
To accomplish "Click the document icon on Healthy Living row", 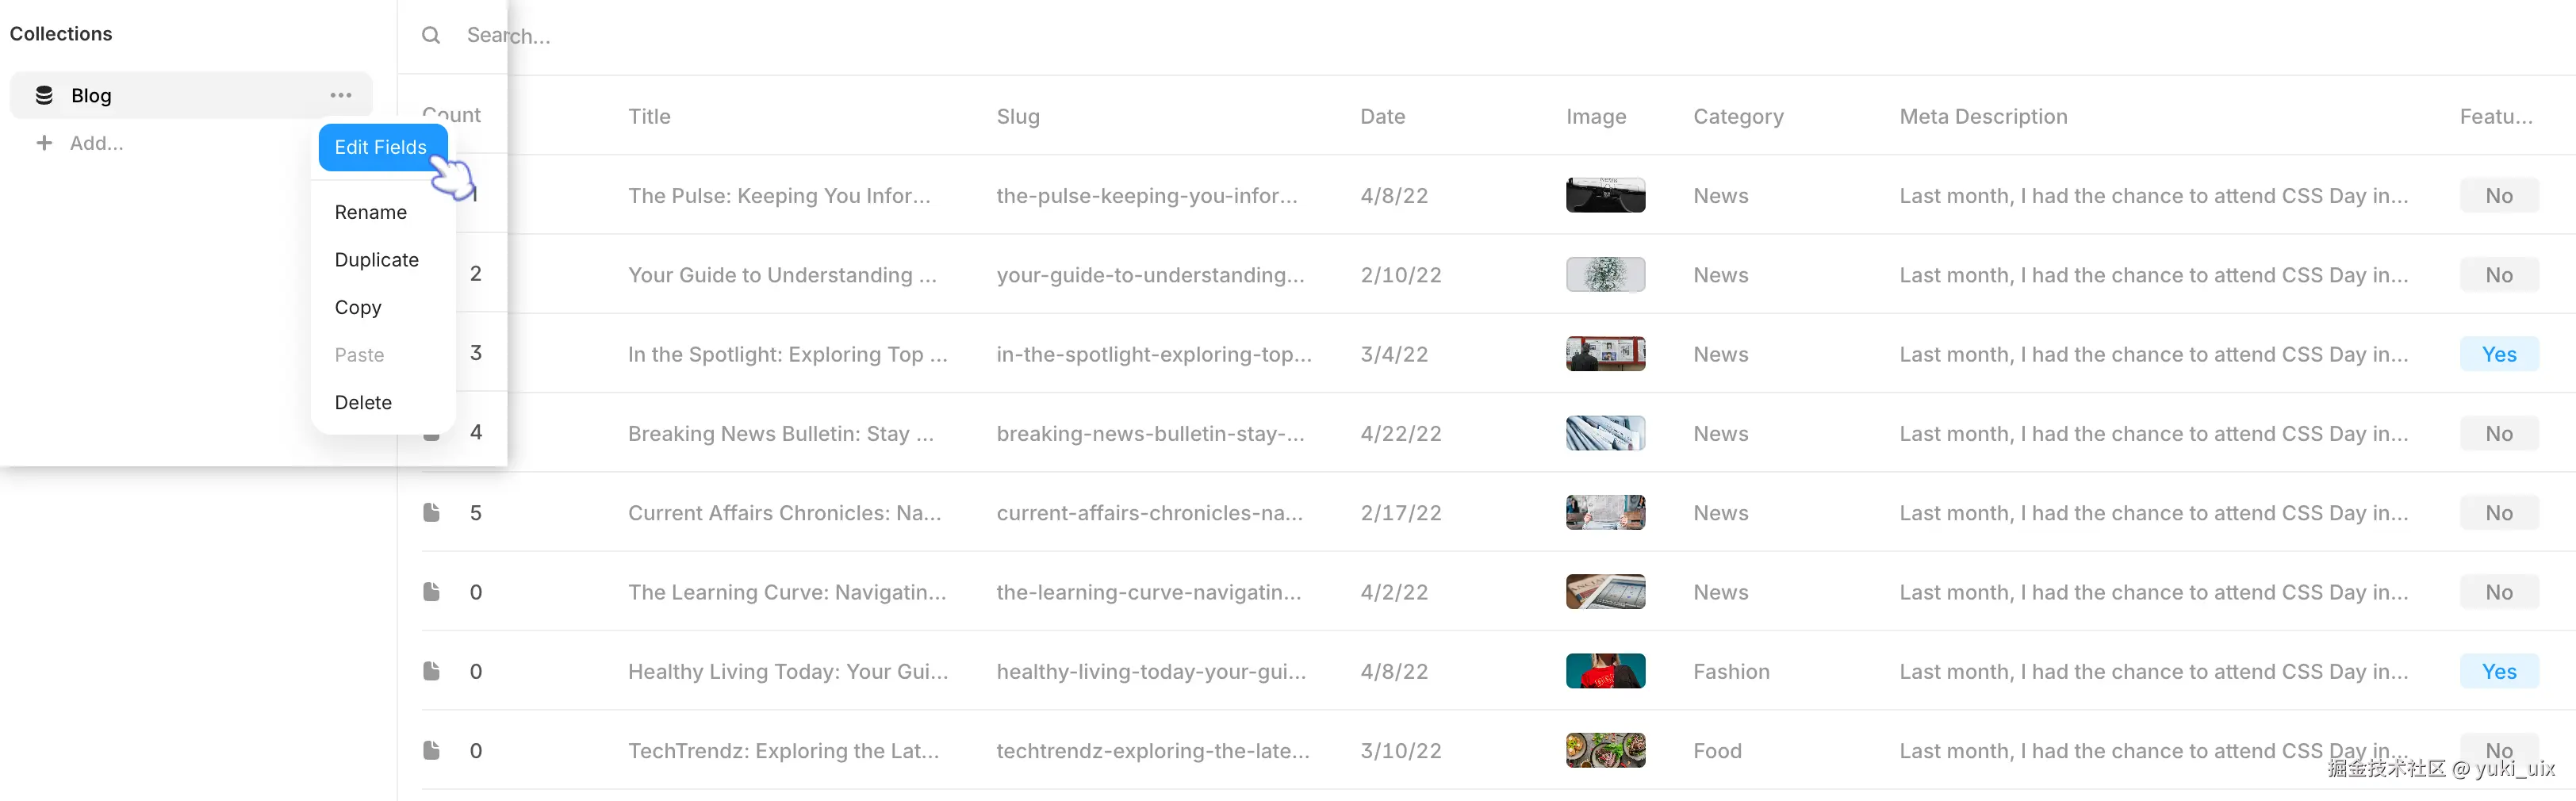I will pyautogui.click(x=431, y=670).
